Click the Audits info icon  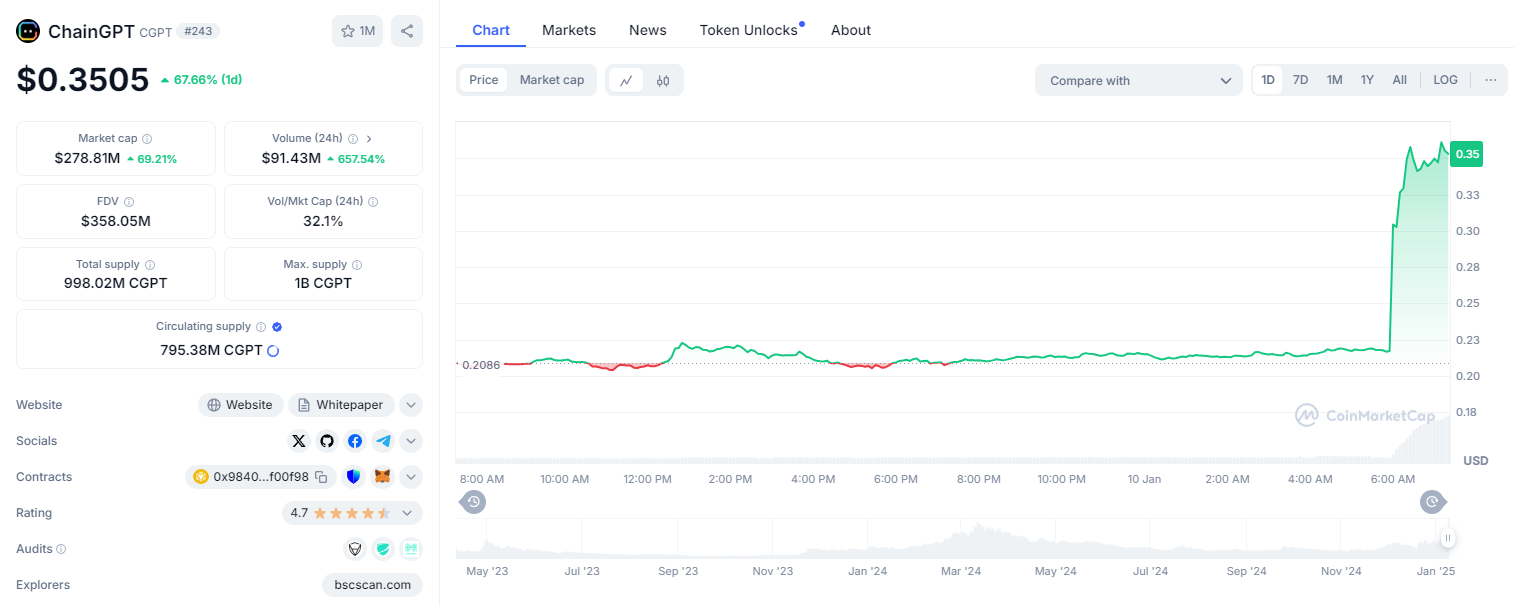click(x=61, y=549)
